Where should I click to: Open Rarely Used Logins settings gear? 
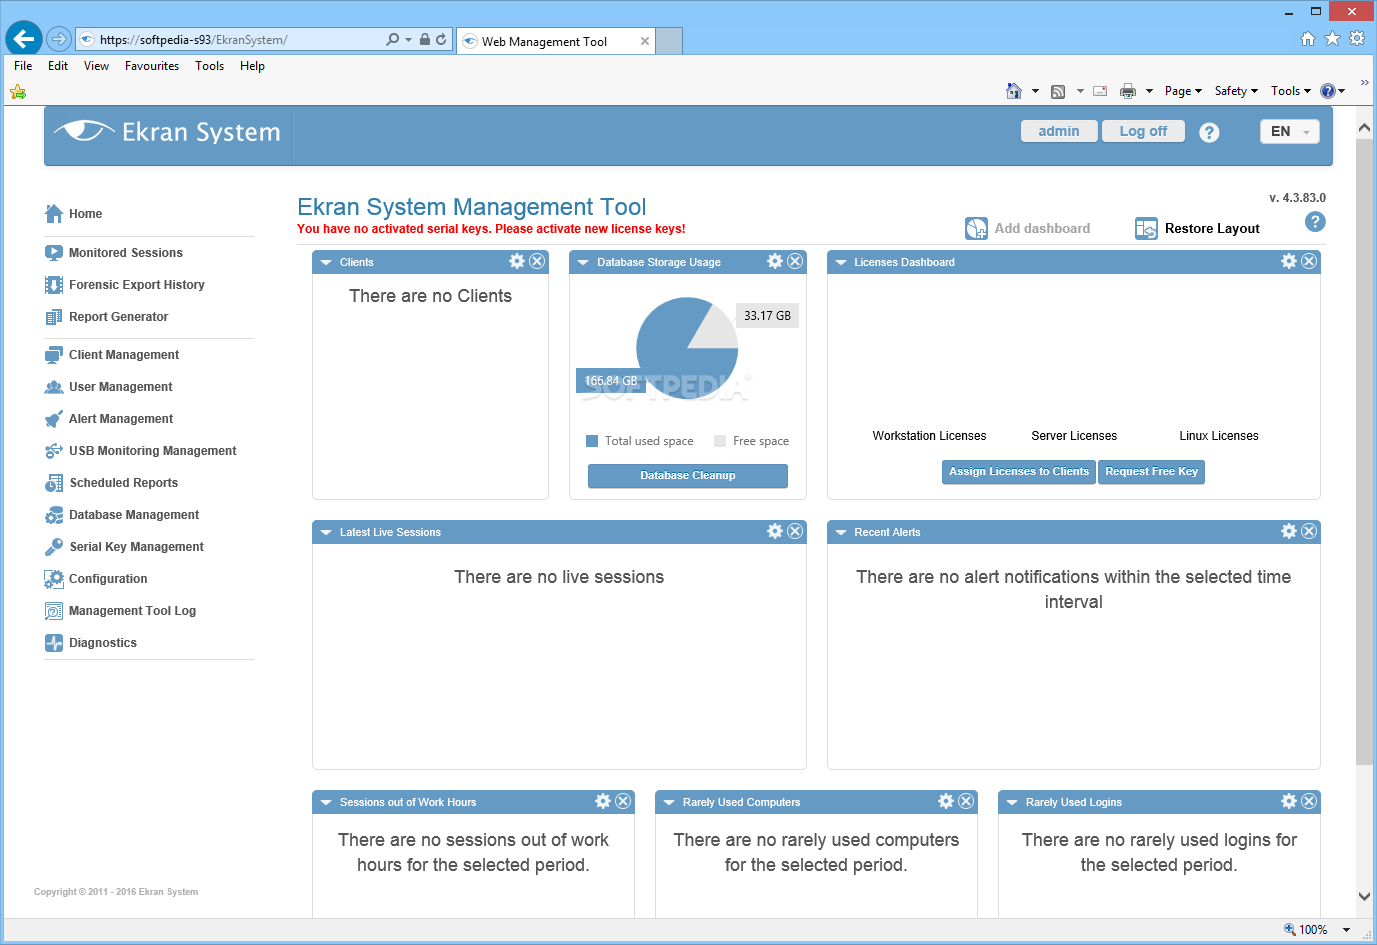tap(1289, 801)
